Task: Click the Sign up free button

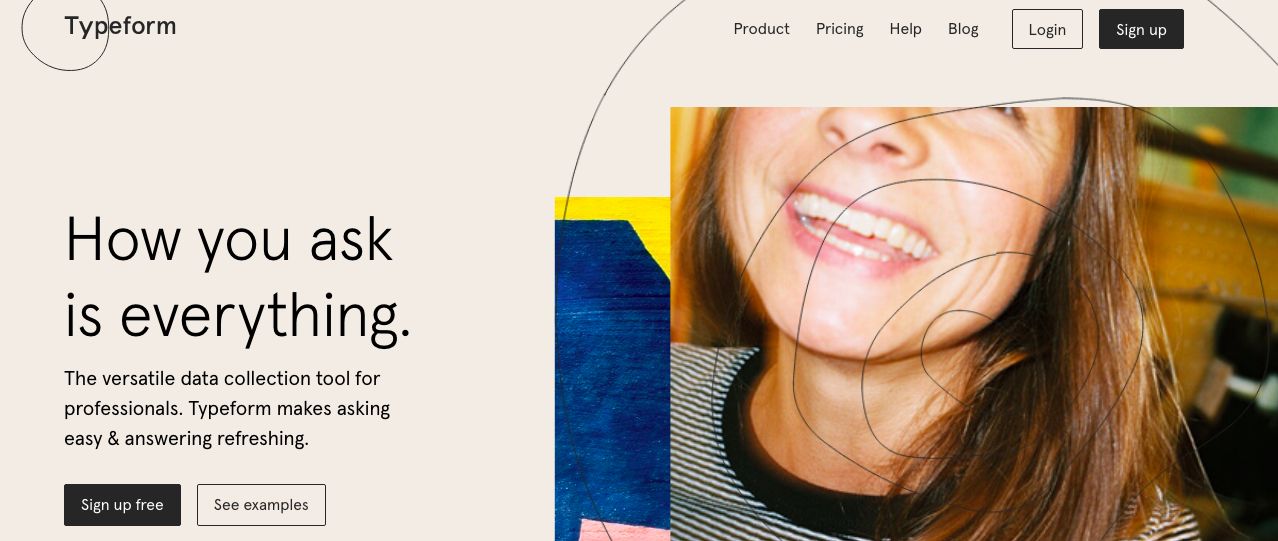Action: click(x=122, y=505)
